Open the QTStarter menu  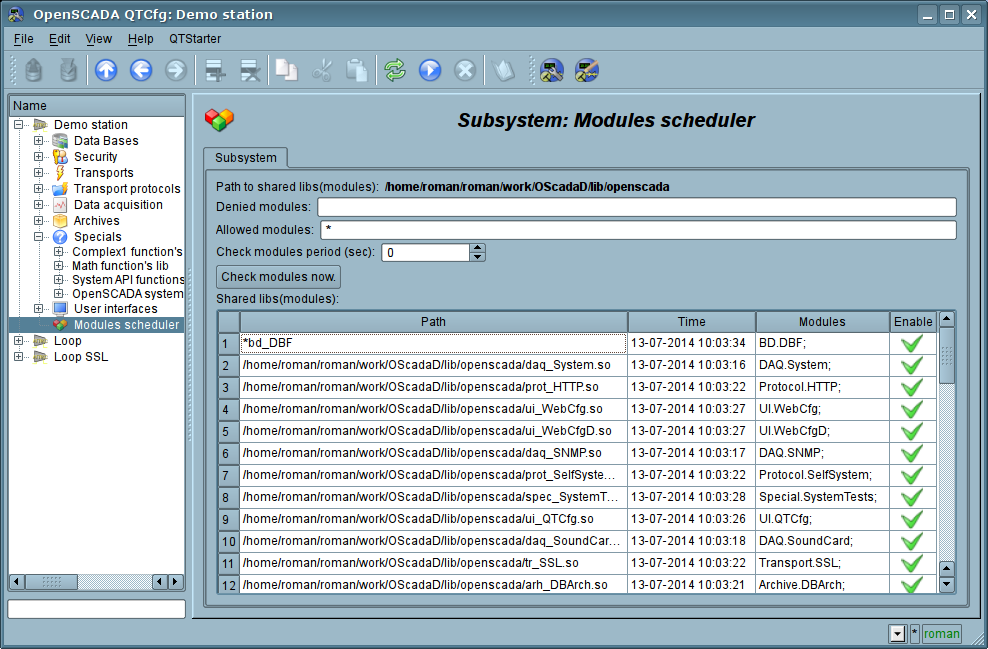point(195,39)
